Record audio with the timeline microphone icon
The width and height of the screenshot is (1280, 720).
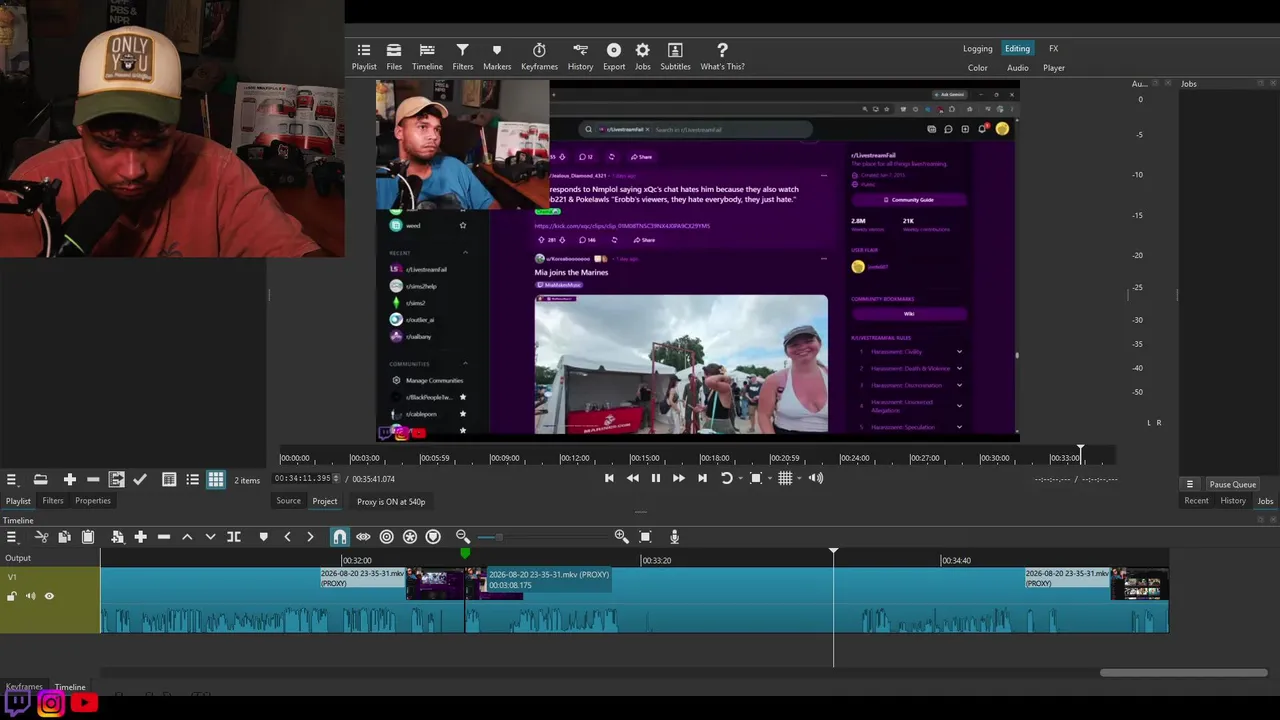click(674, 537)
